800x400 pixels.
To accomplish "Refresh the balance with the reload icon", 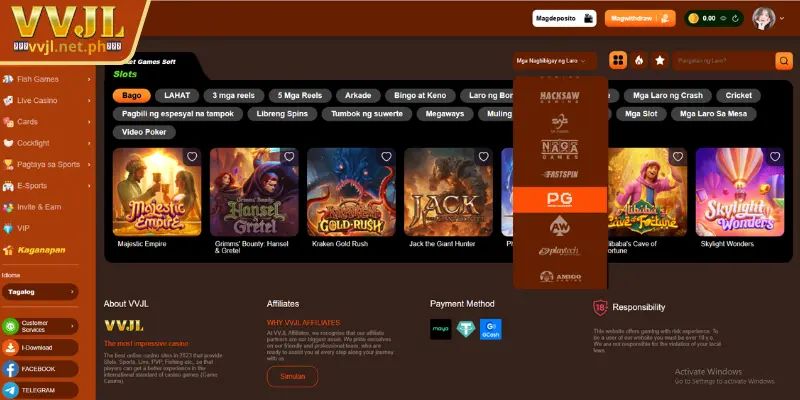I will pos(735,18).
